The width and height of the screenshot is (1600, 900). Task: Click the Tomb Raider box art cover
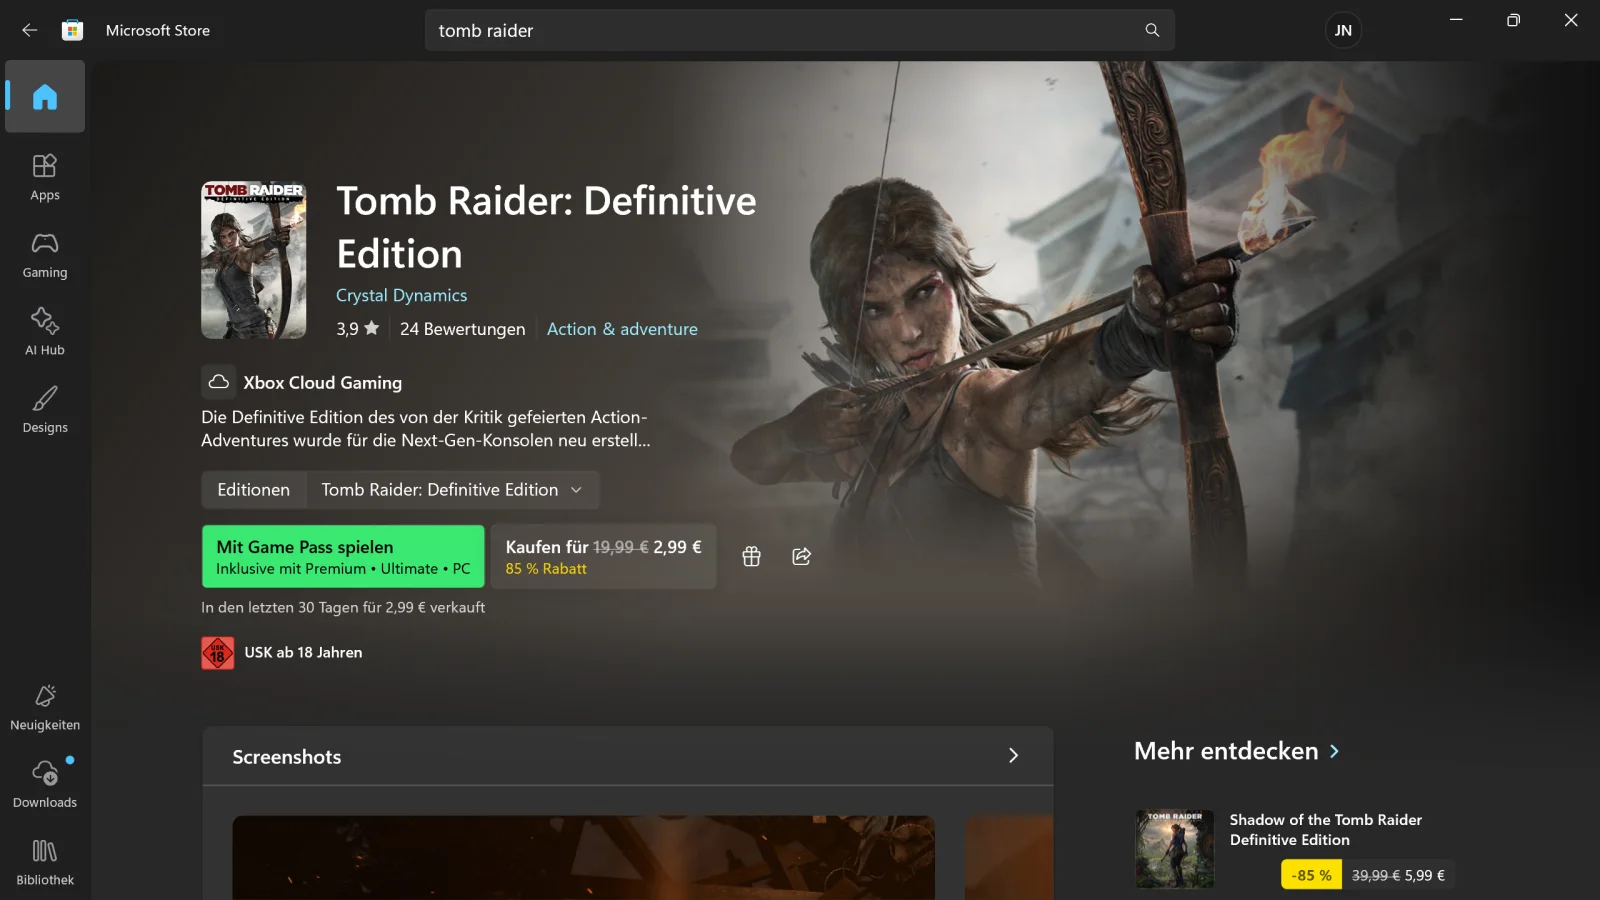(x=254, y=260)
